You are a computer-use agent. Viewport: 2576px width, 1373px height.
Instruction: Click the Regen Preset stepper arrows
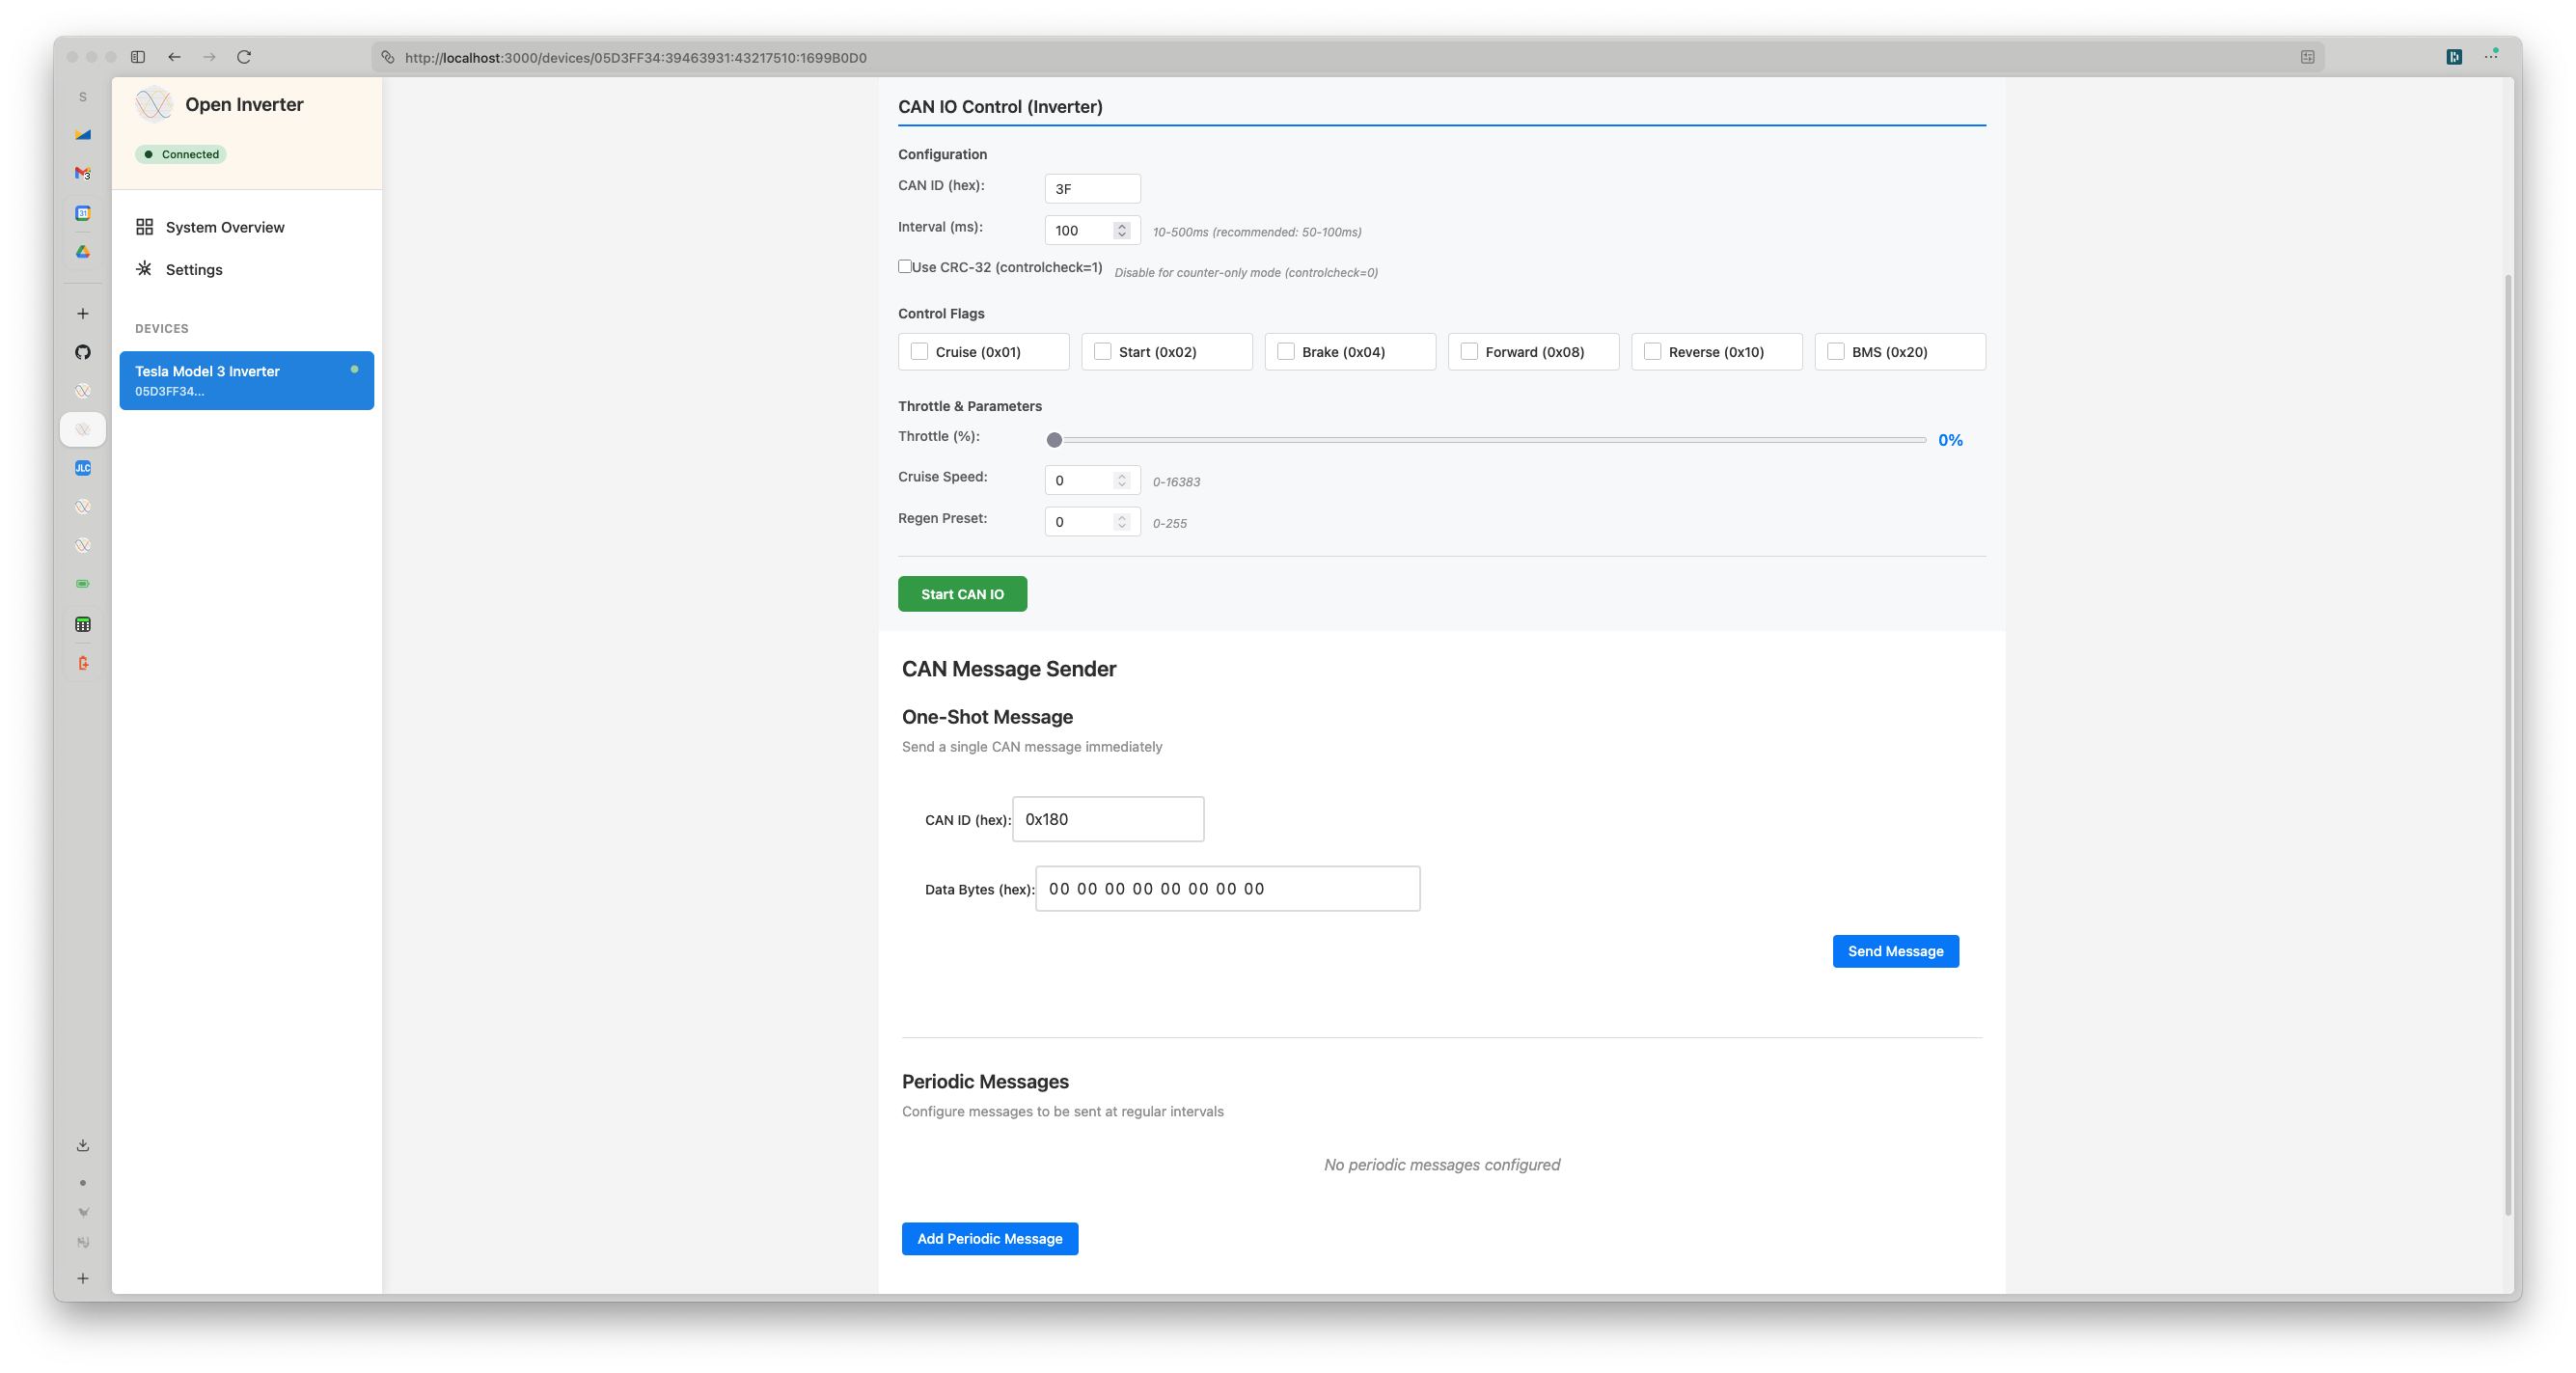pyautogui.click(x=1122, y=522)
